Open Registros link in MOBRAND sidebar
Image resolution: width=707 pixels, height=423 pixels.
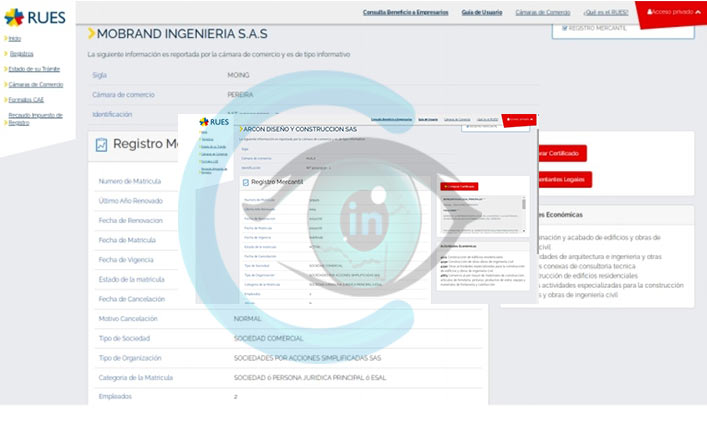(x=21, y=54)
